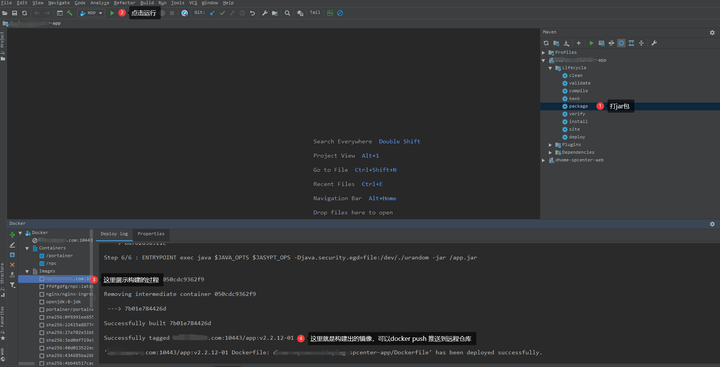Screen dimensions: 720x367
Task: Collapse the Docker root node
Action: (x=20, y=233)
